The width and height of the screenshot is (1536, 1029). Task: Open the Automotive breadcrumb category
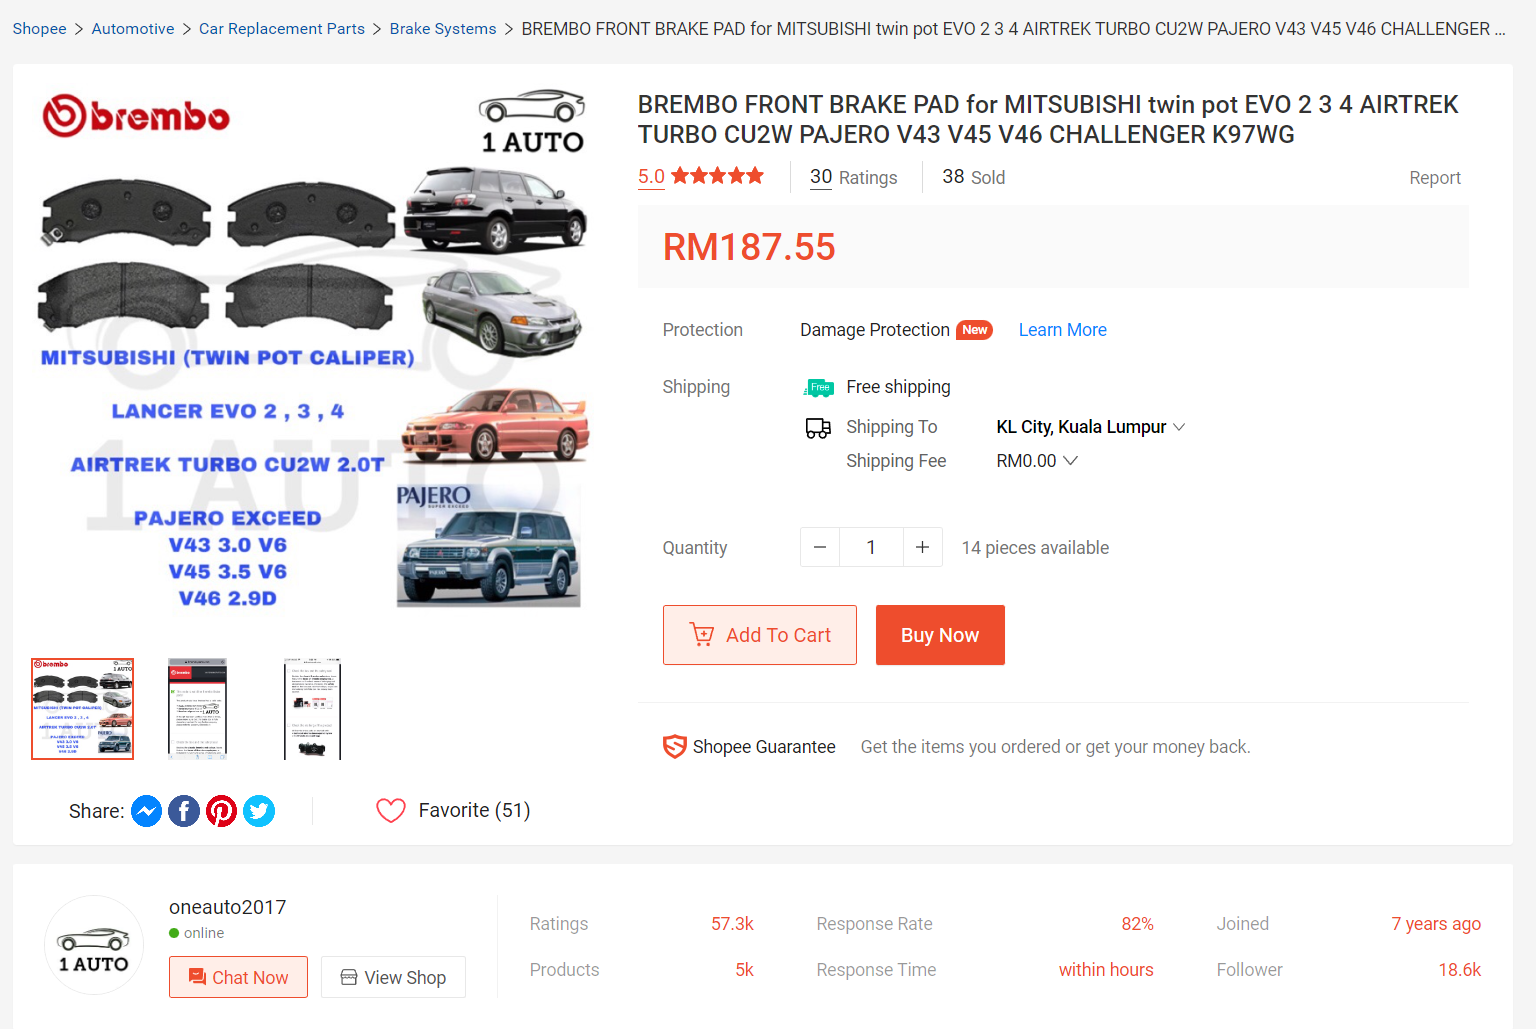coord(133,29)
